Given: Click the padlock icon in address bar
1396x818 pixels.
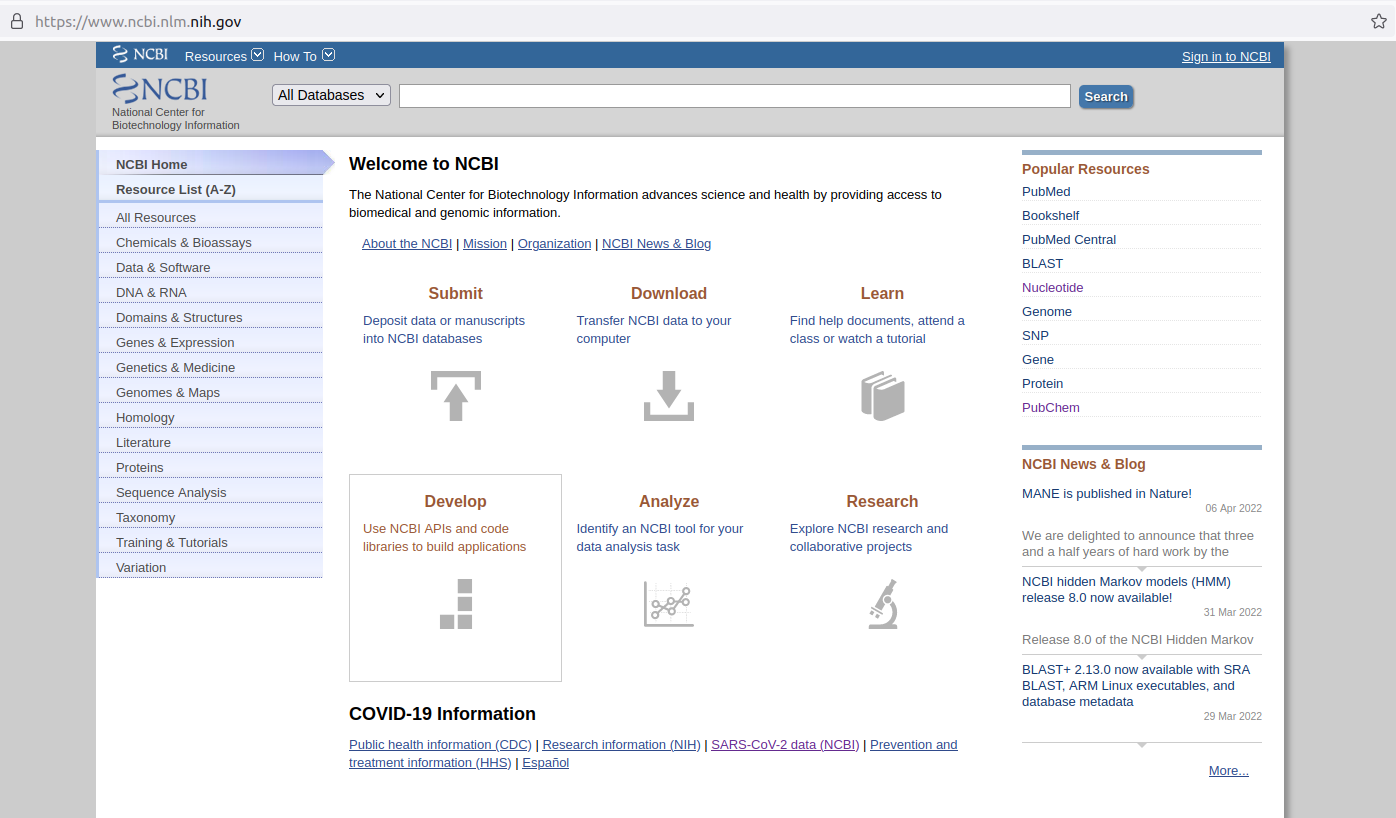Looking at the screenshot, I should click(16, 21).
